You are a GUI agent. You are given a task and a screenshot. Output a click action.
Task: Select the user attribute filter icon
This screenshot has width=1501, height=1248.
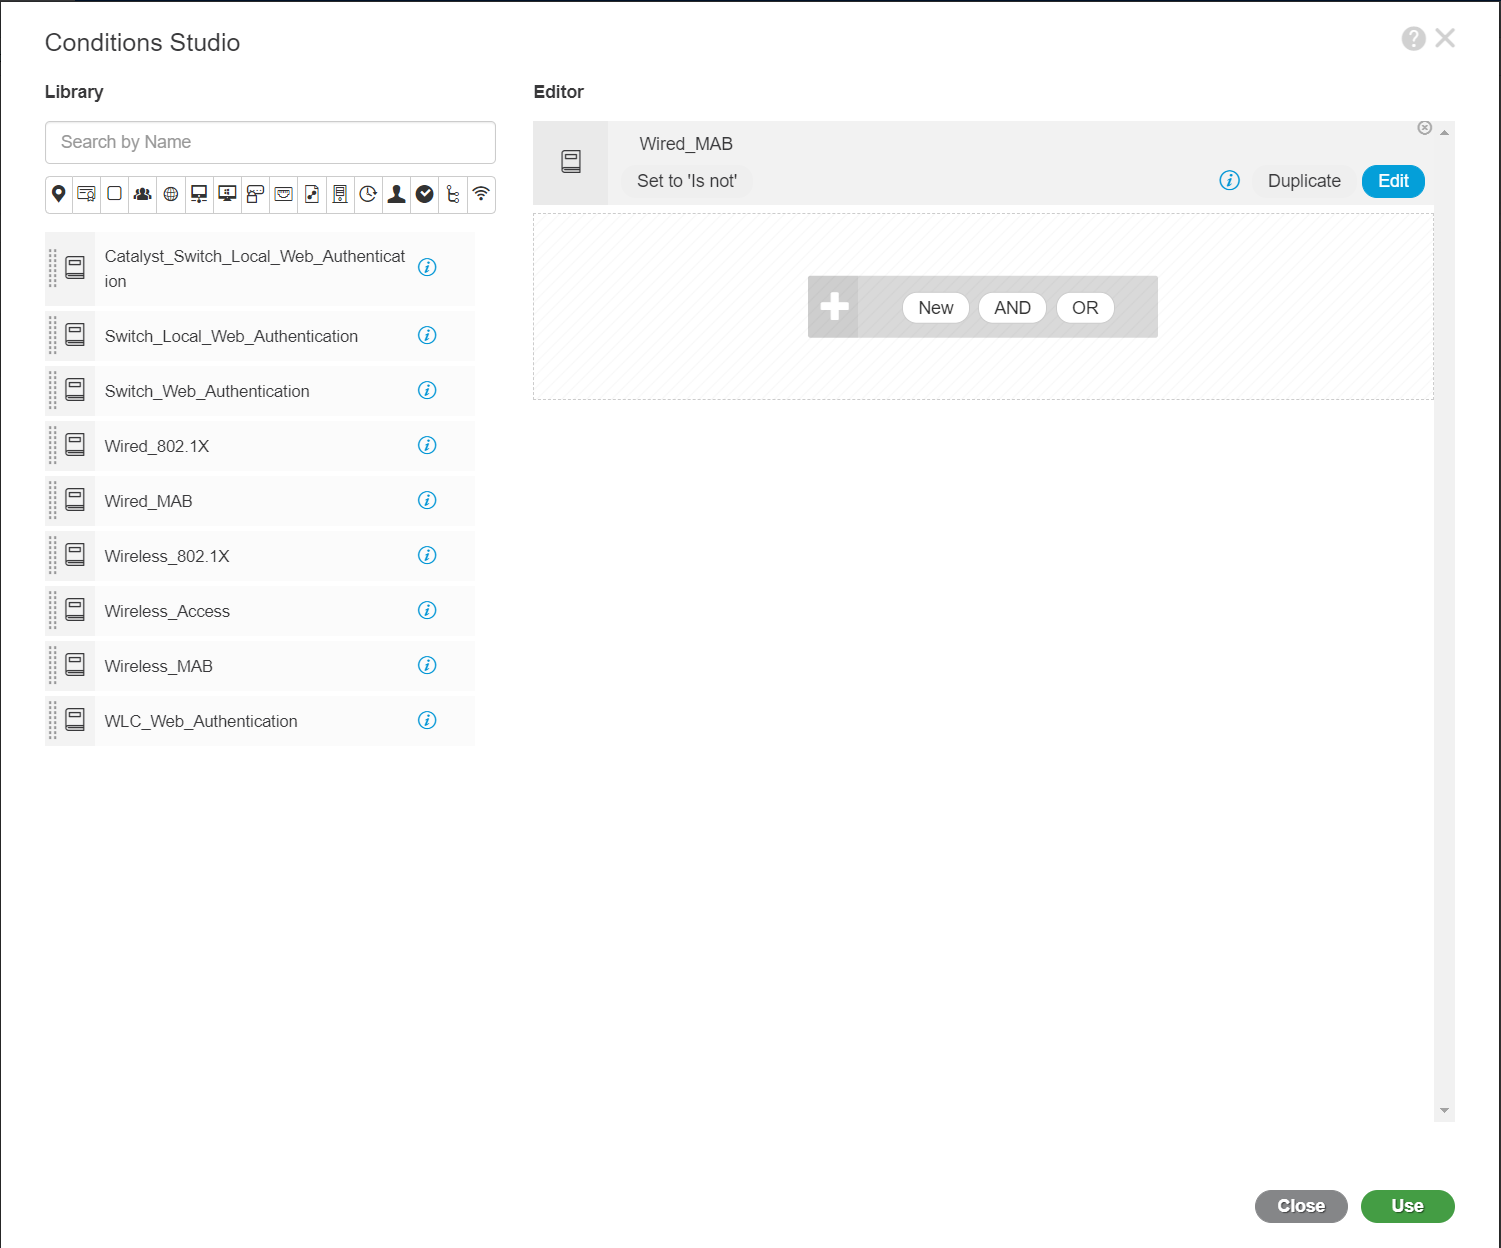396,195
